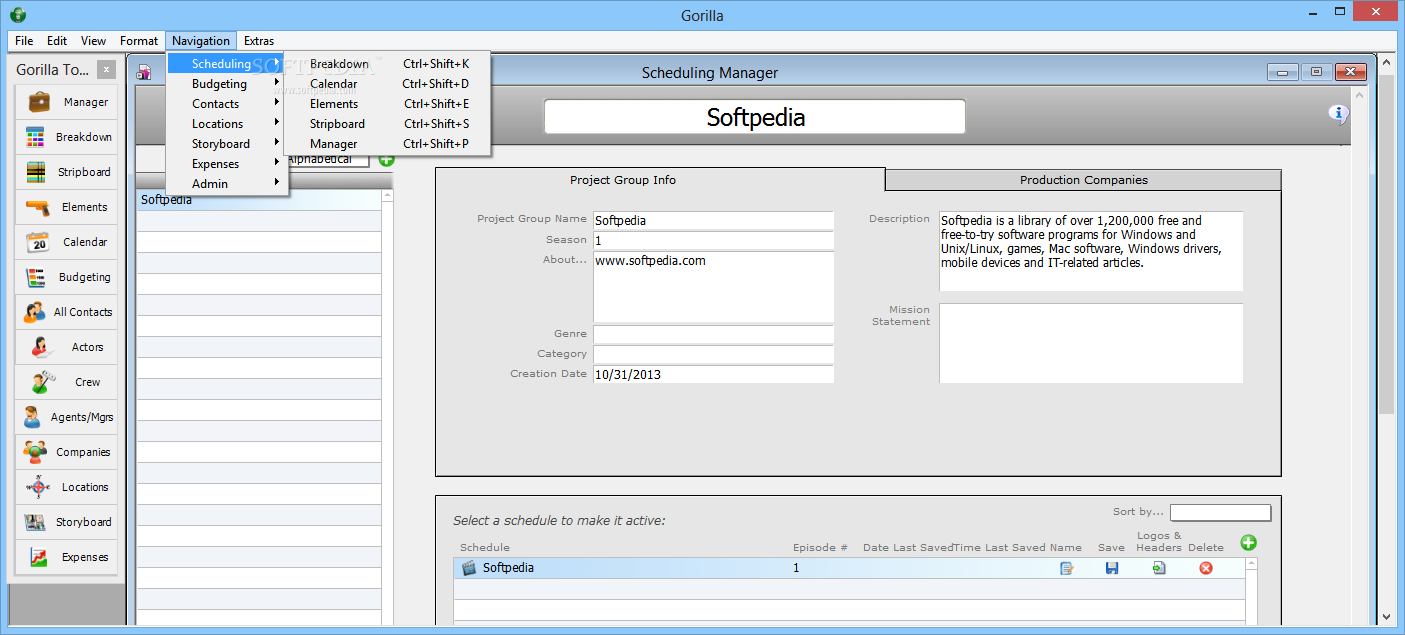The image size is (1405, 635).
Task: Open the View menu
Action: click(94, 41)
